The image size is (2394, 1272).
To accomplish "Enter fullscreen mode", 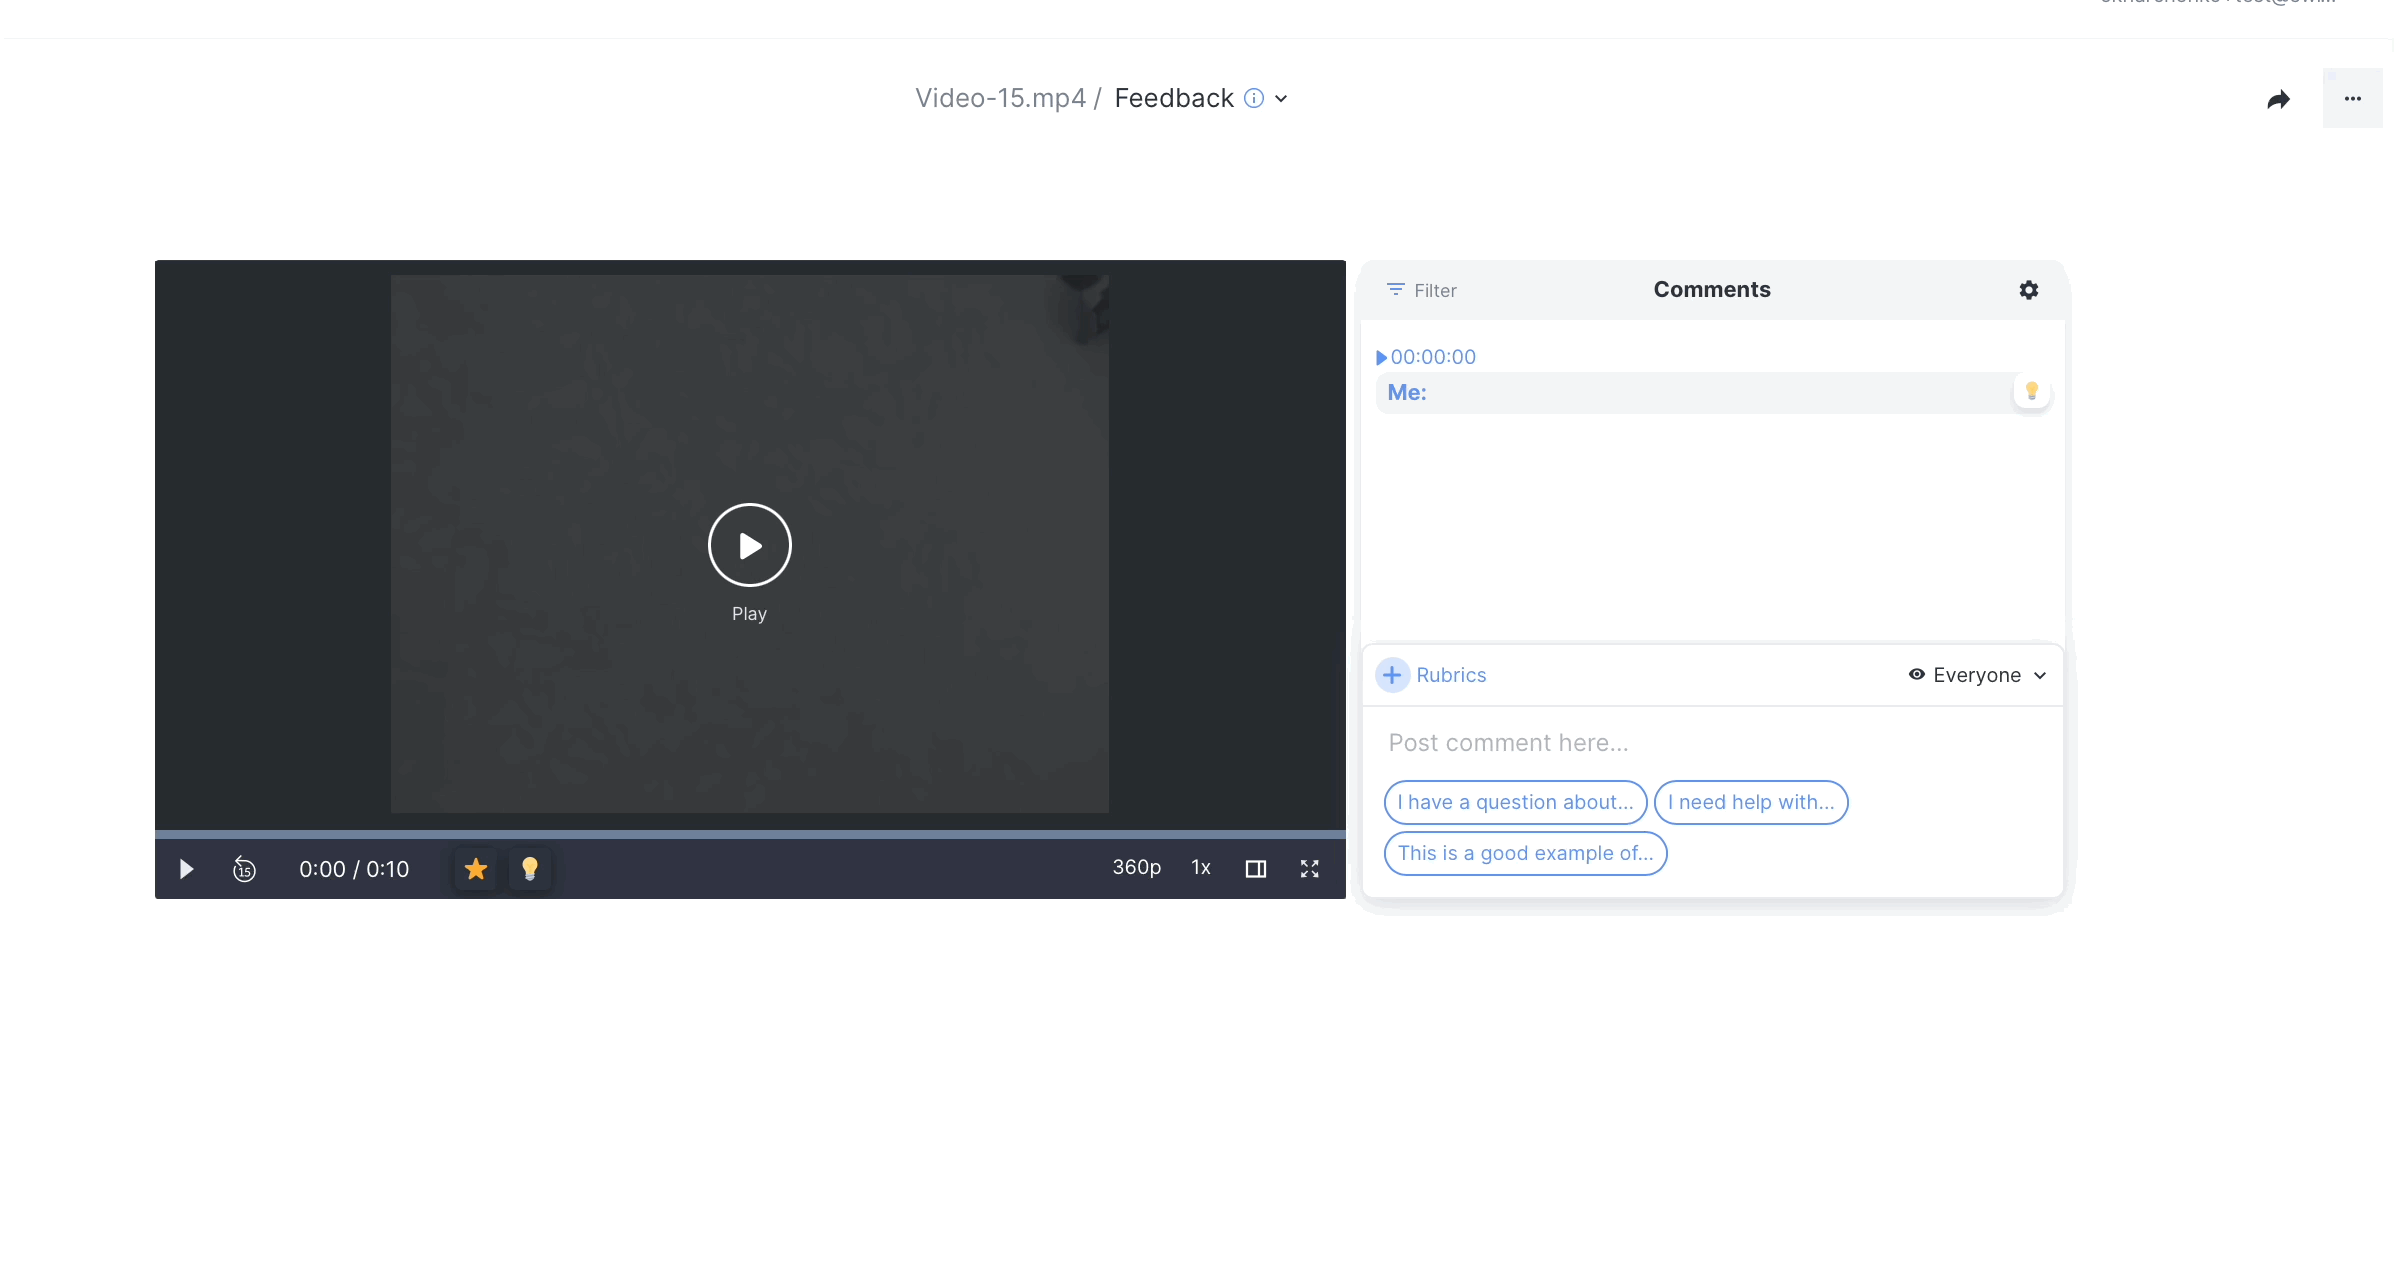I will (1309, 869).
